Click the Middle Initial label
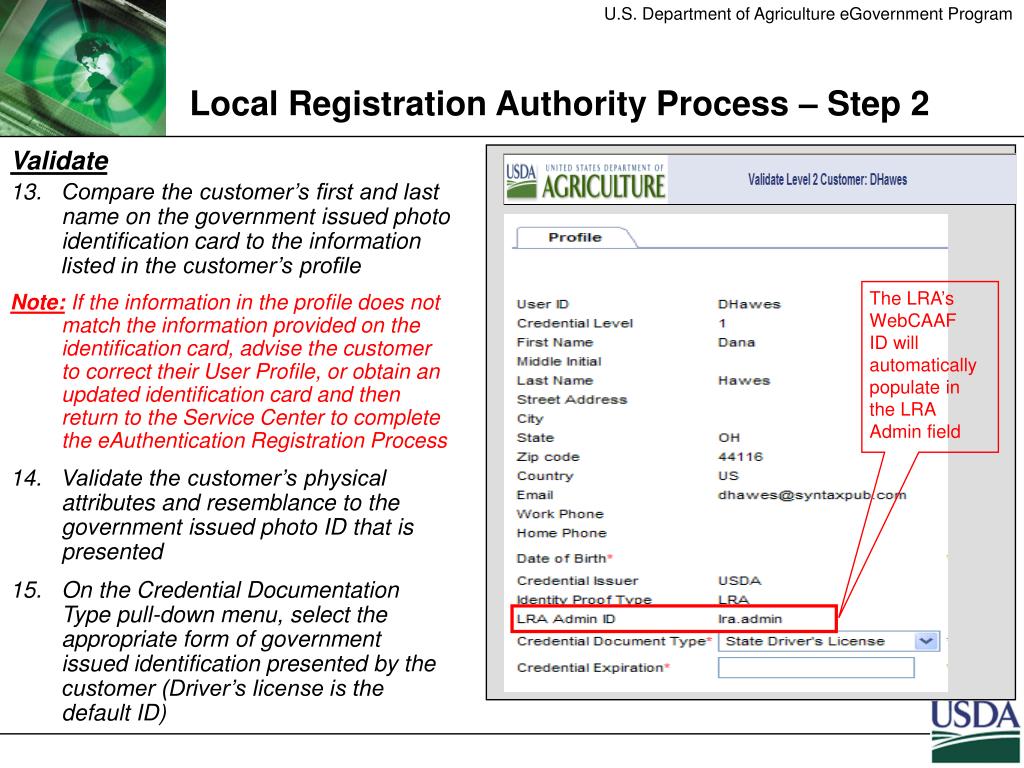This screenshot has width=1024, height=768. (x=558, y=361)
